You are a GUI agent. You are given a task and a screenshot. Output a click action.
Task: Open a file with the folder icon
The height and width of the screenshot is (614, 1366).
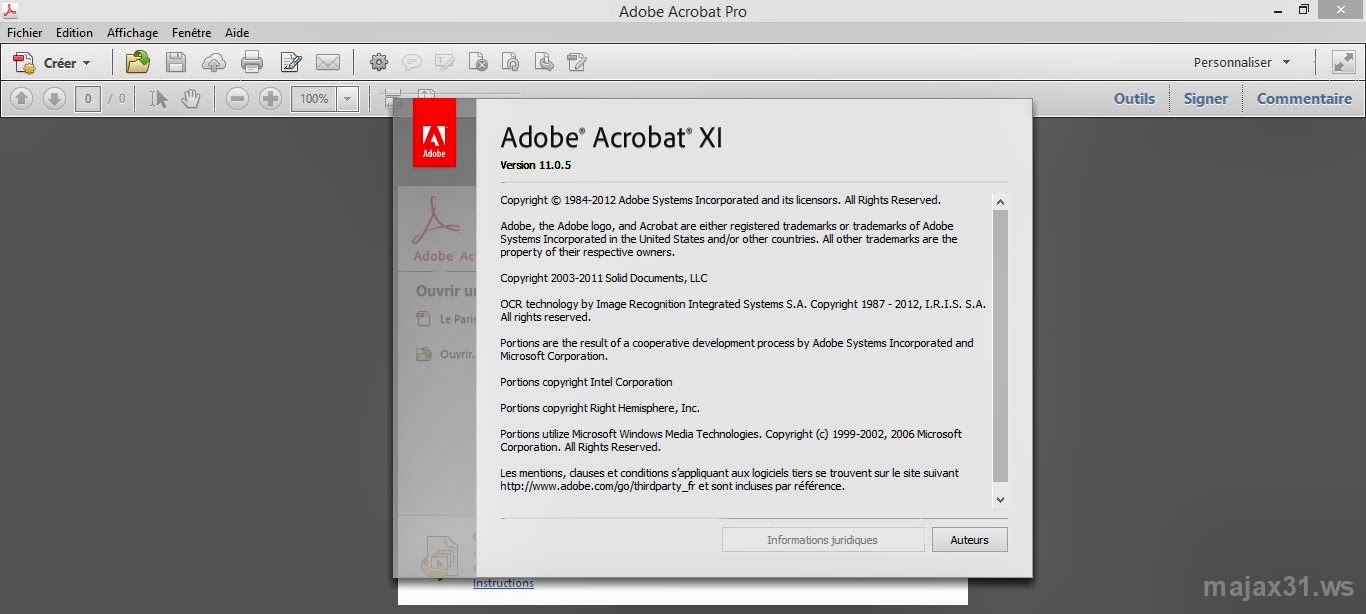[x=138, y=62]
